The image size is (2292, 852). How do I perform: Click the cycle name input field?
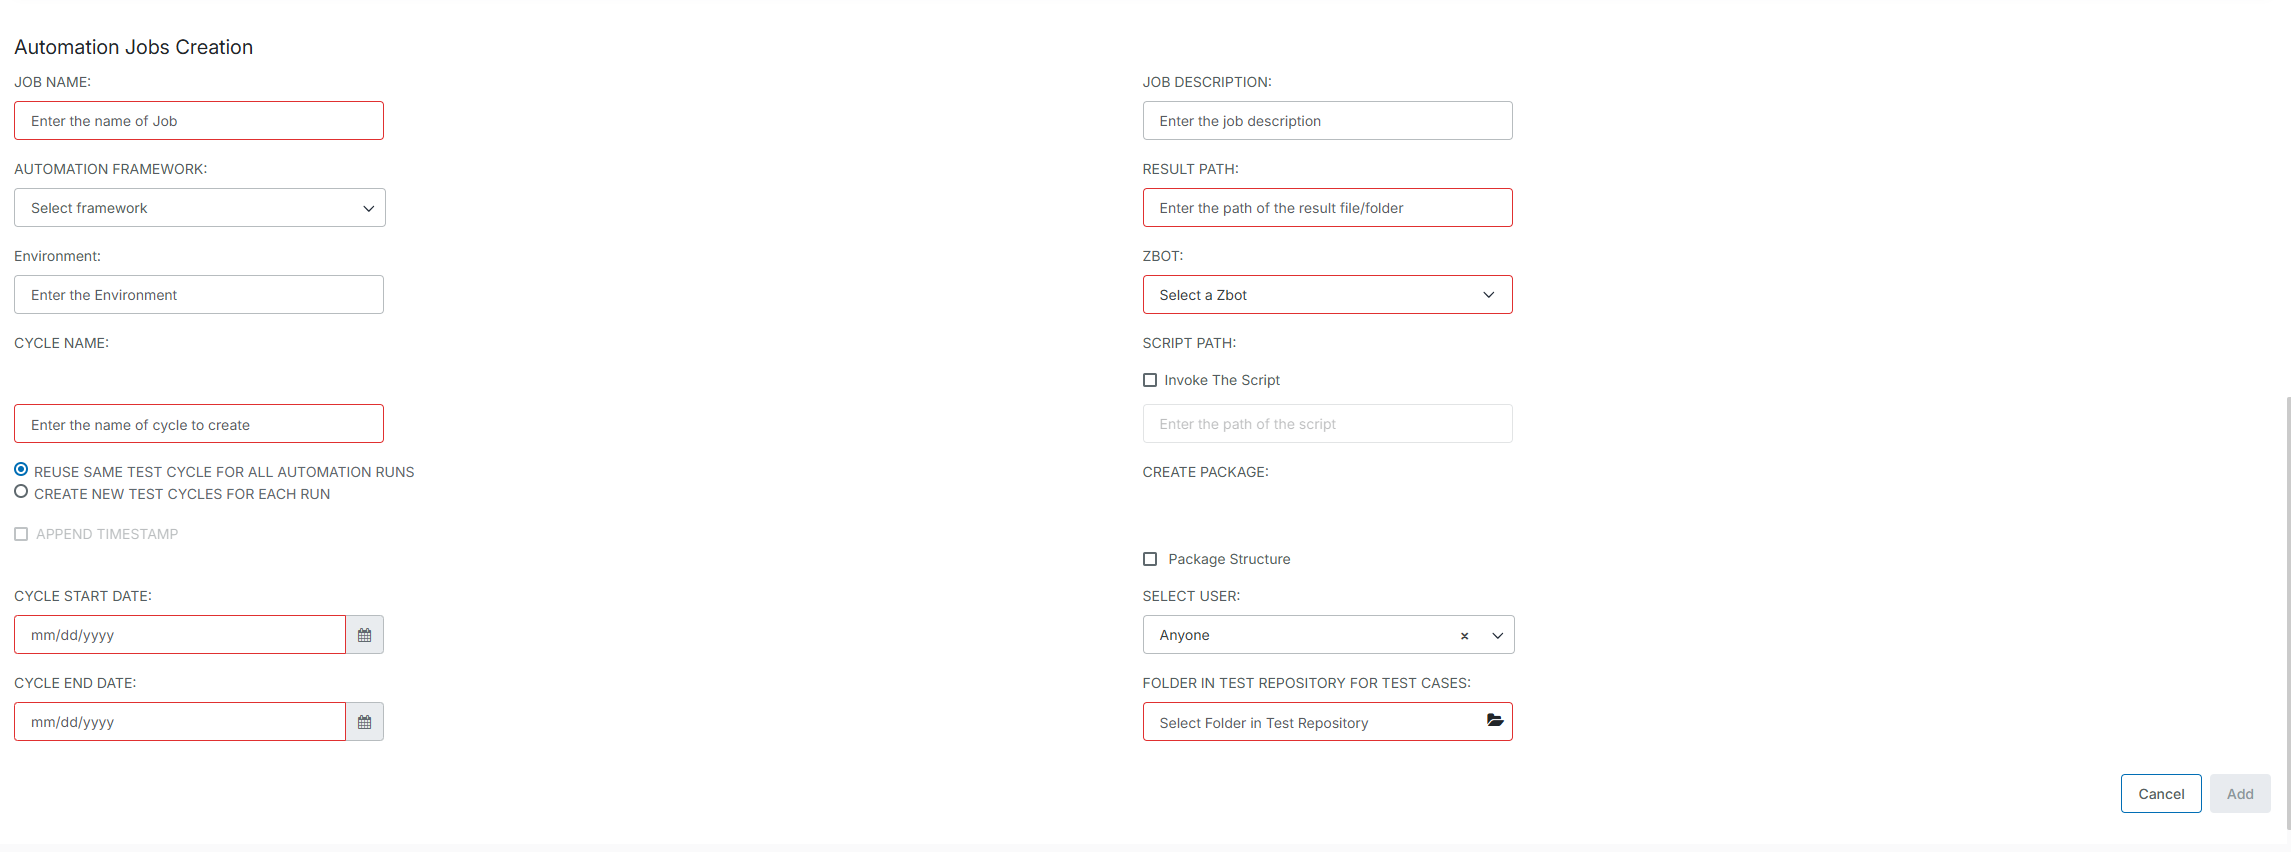point(199,424)
